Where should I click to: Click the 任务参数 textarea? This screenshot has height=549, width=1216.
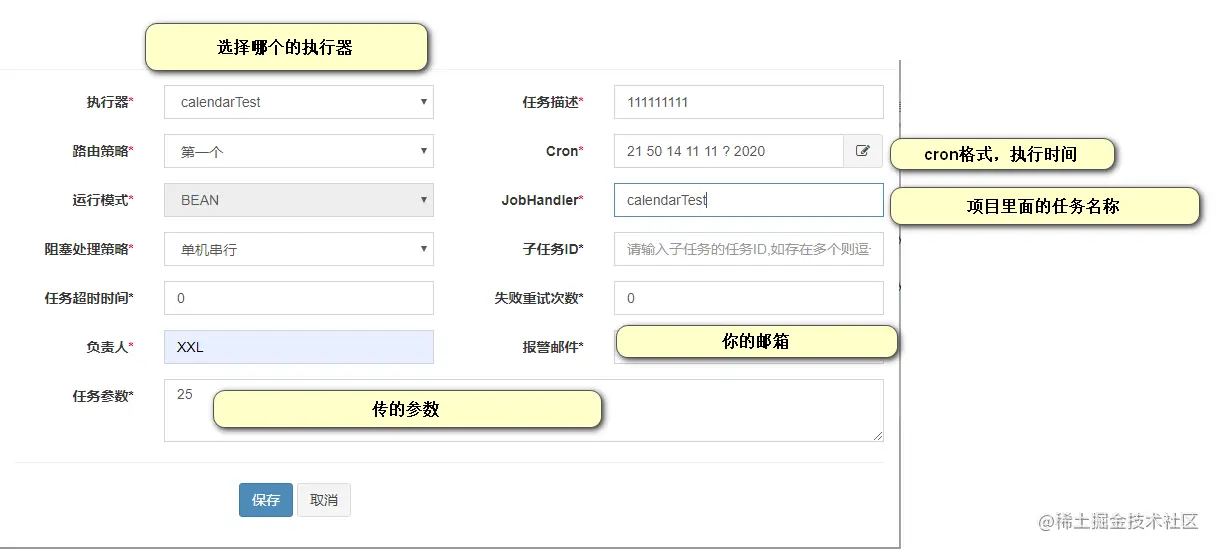524,410
